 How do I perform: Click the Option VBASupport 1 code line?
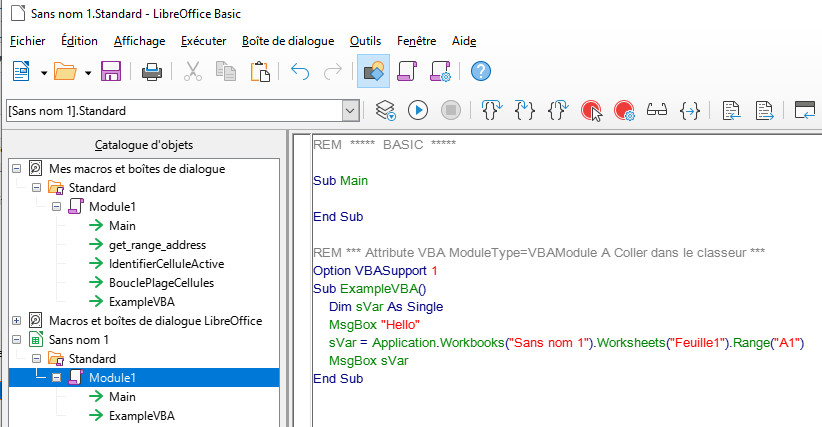(x=375, y=271)
